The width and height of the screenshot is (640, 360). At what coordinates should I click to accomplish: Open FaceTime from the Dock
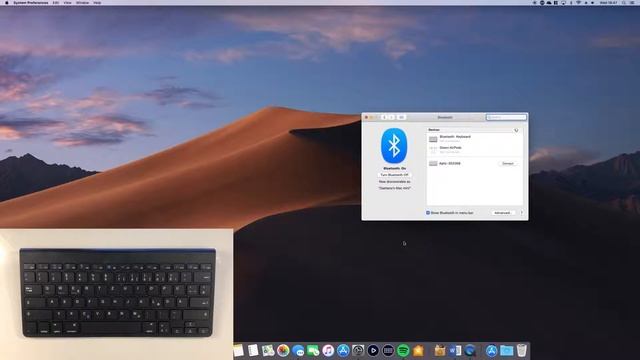click(x=313, y=351)
